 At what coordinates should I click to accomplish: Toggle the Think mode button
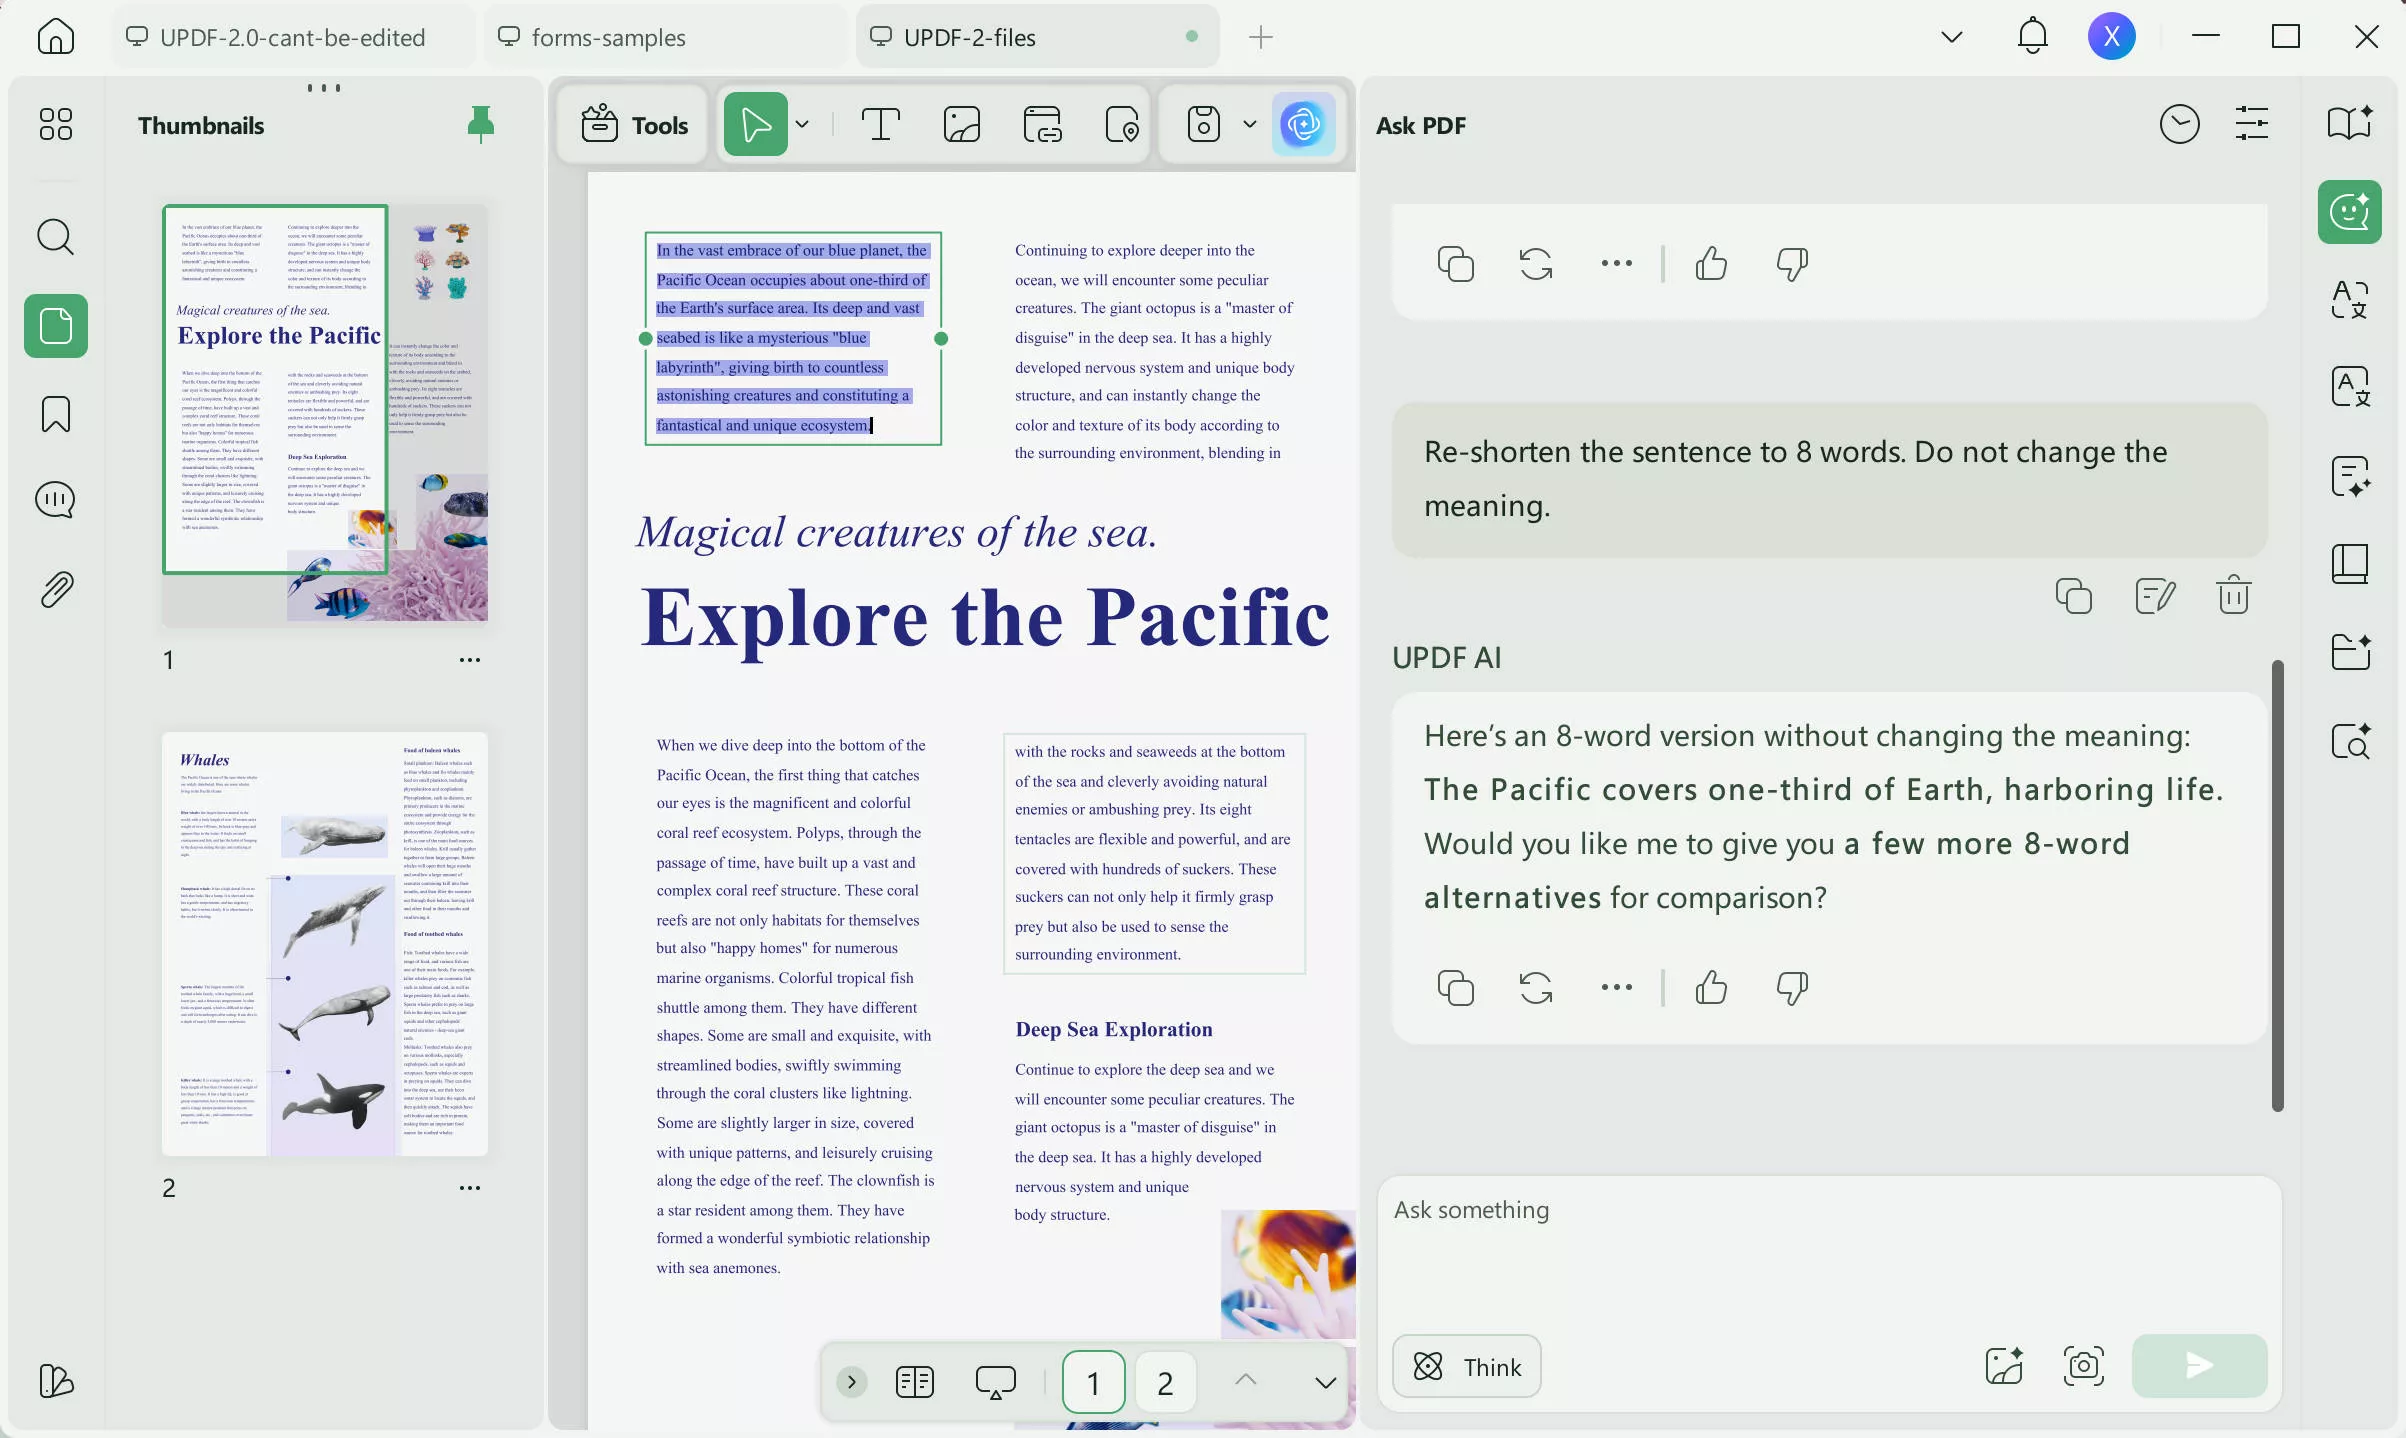click(1466, 1366)
